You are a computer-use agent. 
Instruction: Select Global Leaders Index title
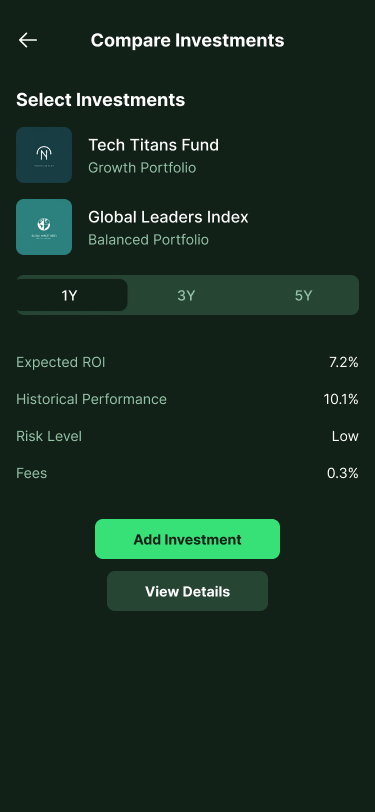(x=168, y=217)
